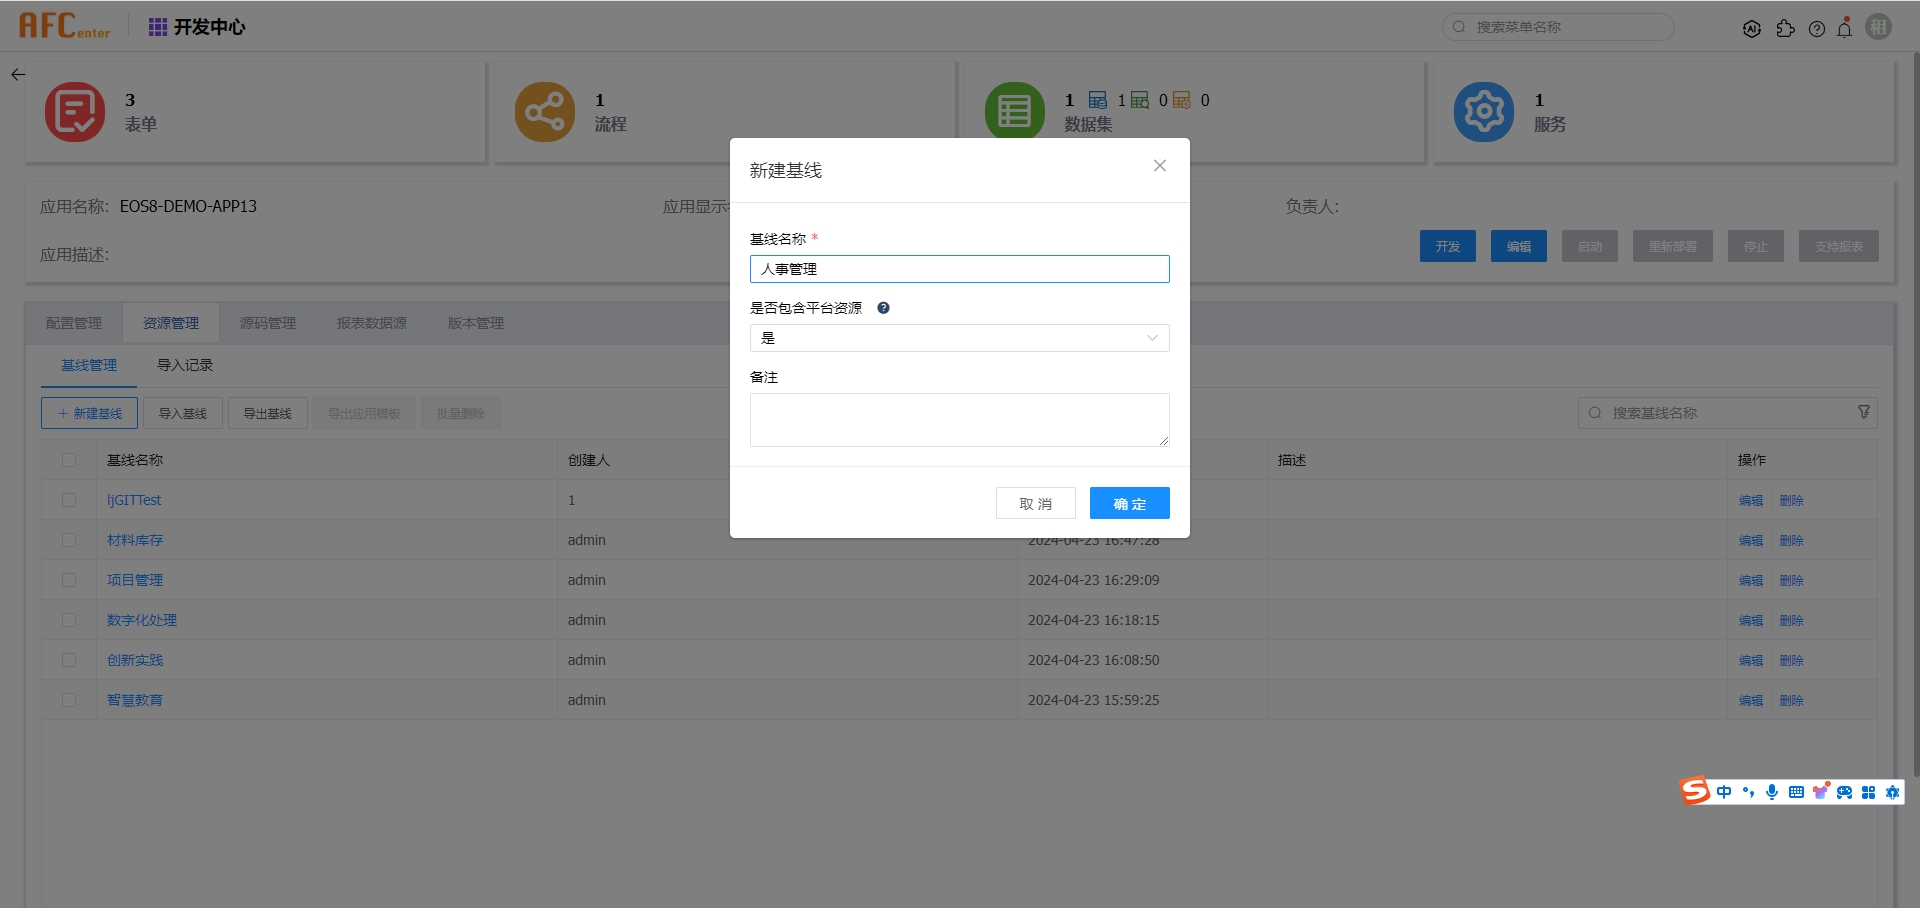
Task: Open the 开发中心 grid menu icon
Action: pyautogui.click(x=158, y=27)
